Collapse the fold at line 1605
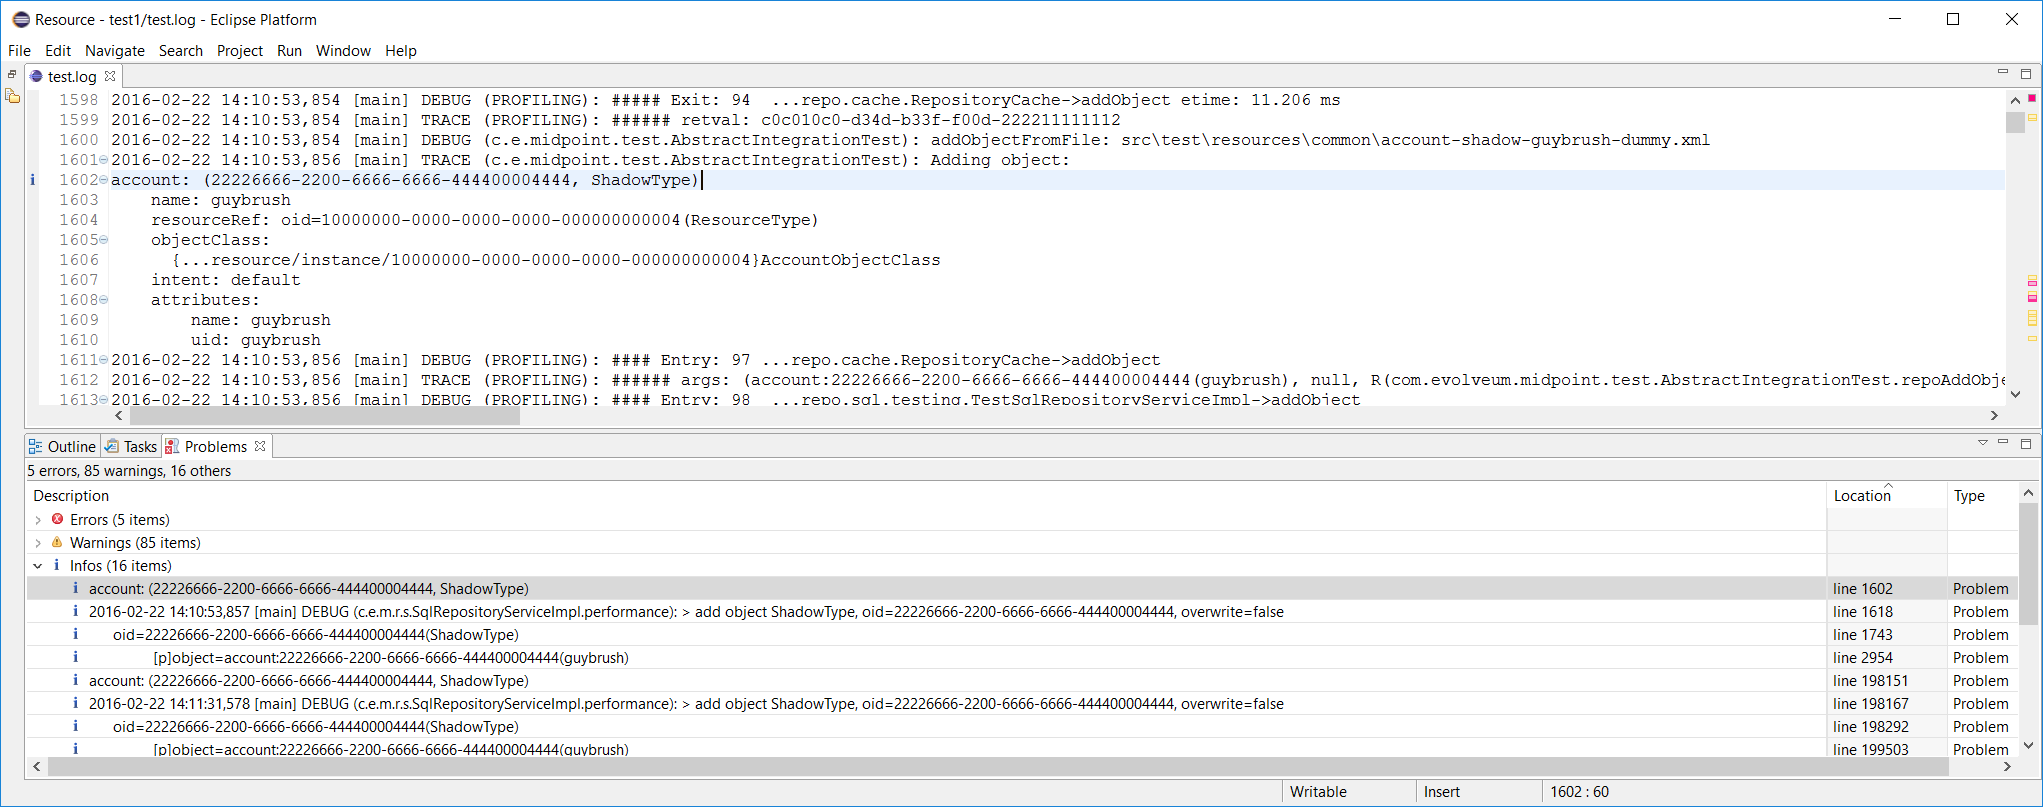The width and height of the screenshot is (2043, 807). (104, 240)
